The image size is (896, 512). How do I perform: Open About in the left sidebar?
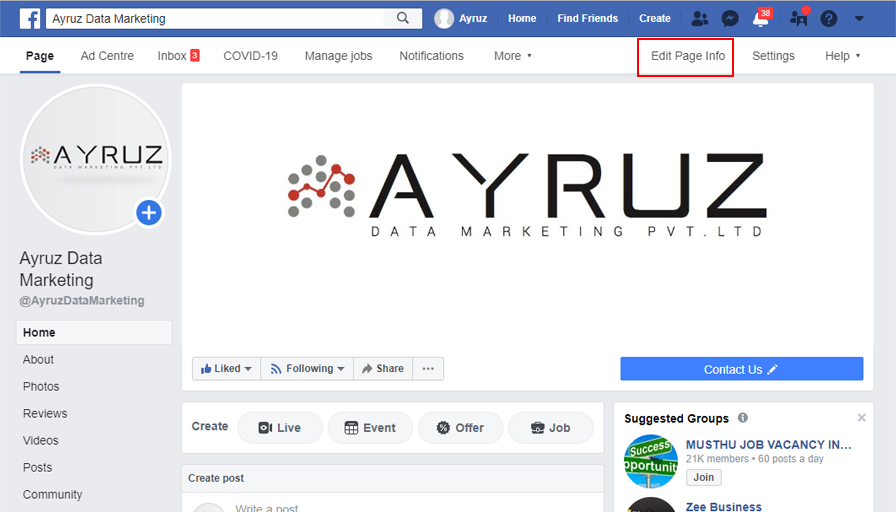click(x=38, y=359)
